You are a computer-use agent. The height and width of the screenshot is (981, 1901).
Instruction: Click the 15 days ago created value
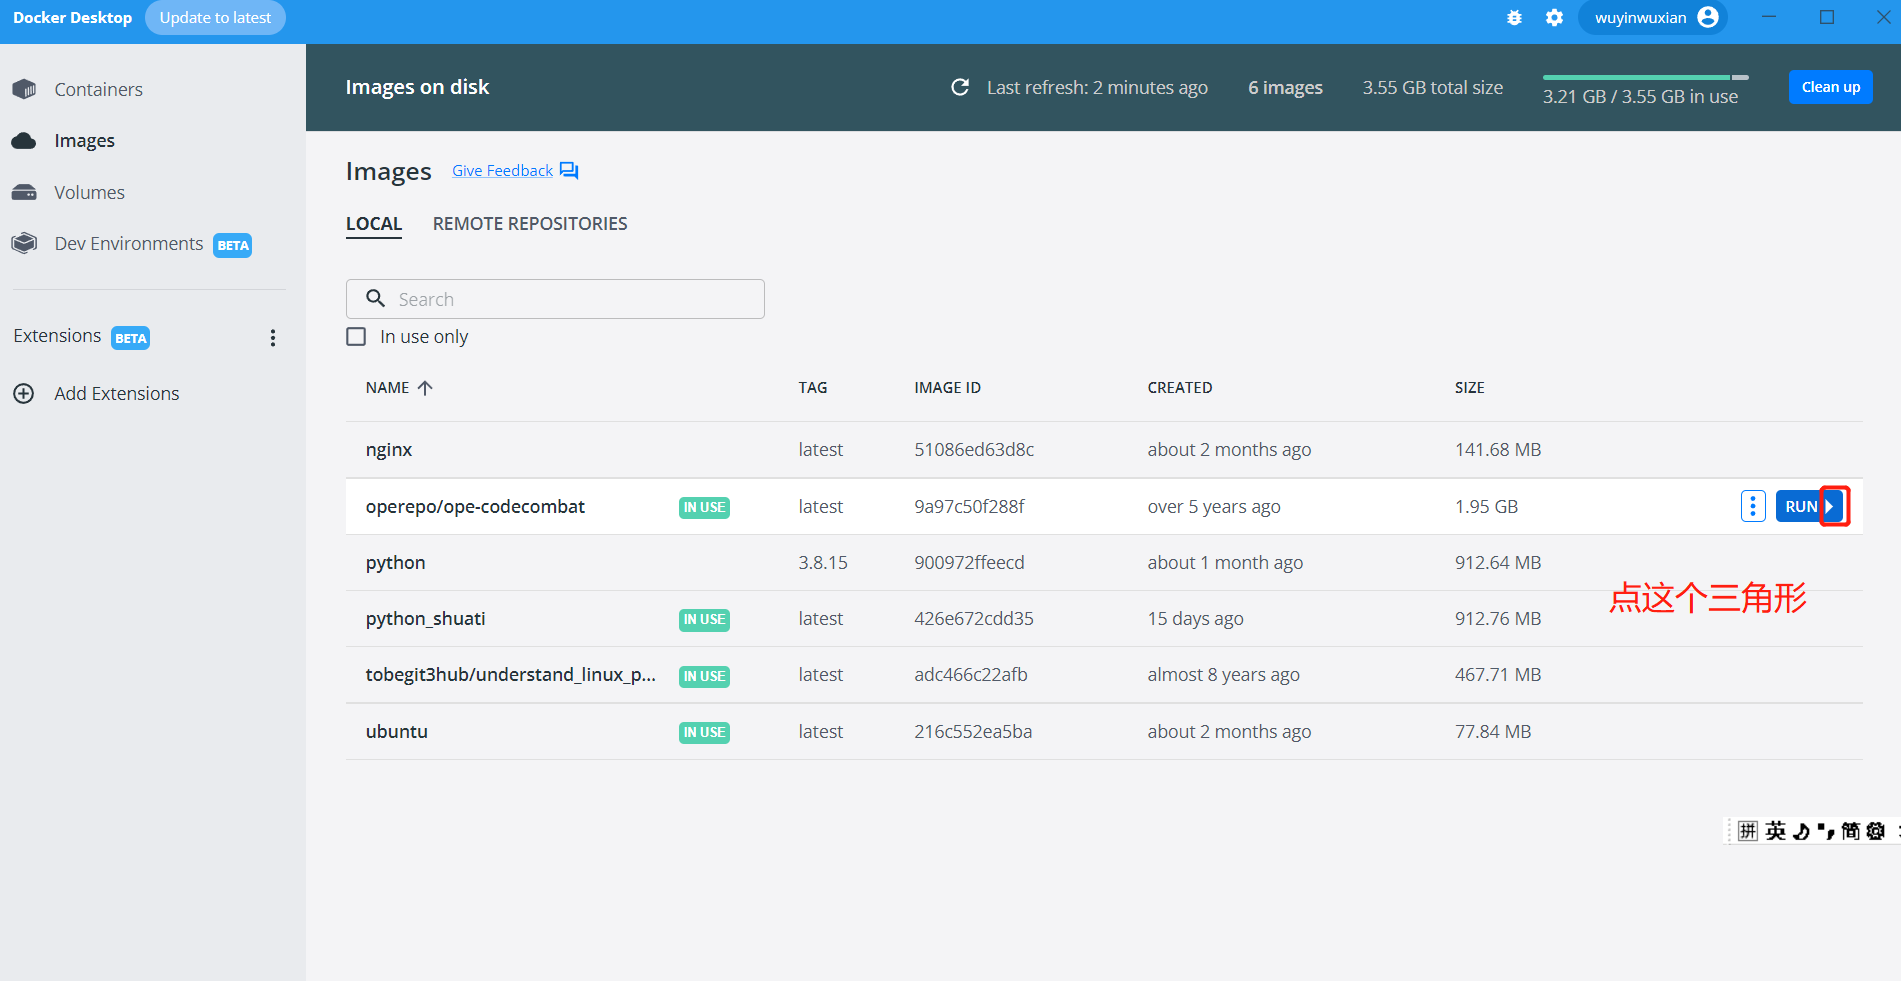pos(1195,619)
